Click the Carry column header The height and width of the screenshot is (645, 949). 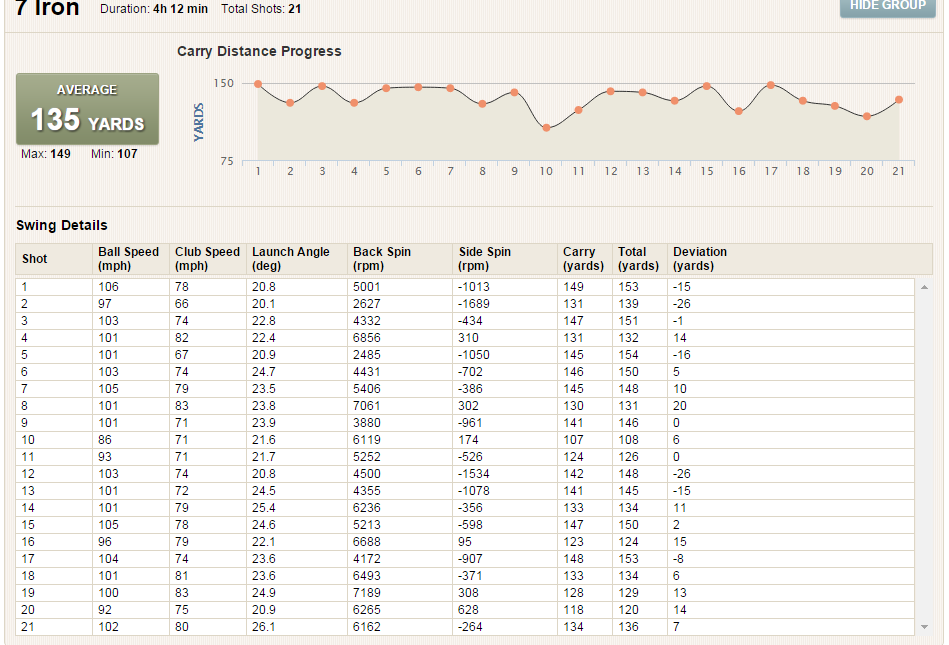tap(585, 259)
